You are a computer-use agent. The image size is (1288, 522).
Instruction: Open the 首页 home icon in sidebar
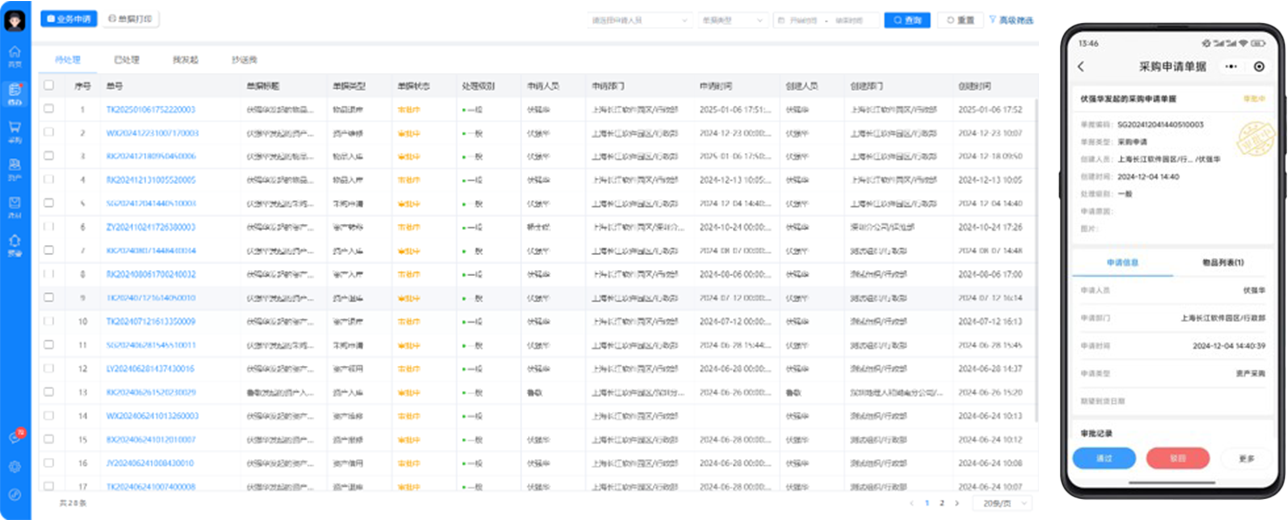click(x=15, y=54)
